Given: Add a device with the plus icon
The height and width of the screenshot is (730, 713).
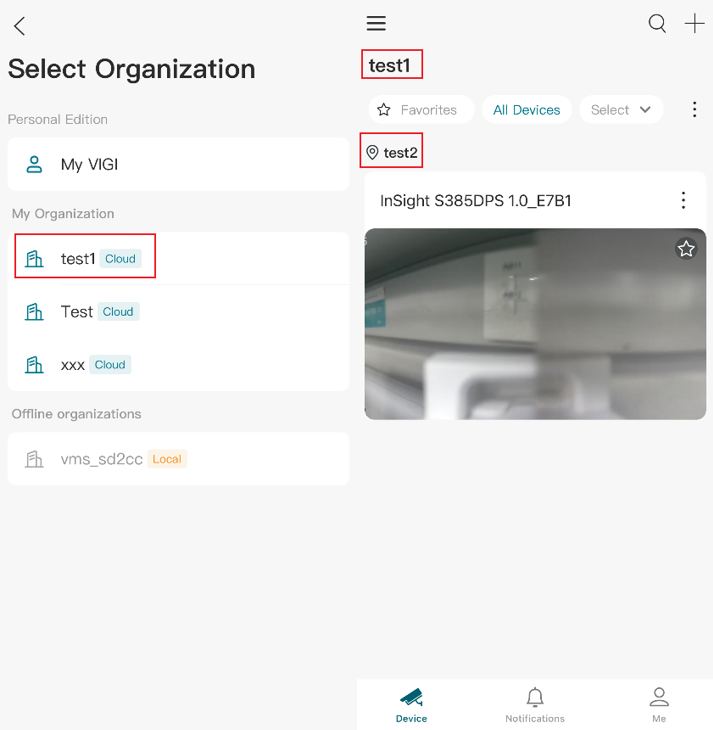Looking at the screenshot, I should click(694, 23).
